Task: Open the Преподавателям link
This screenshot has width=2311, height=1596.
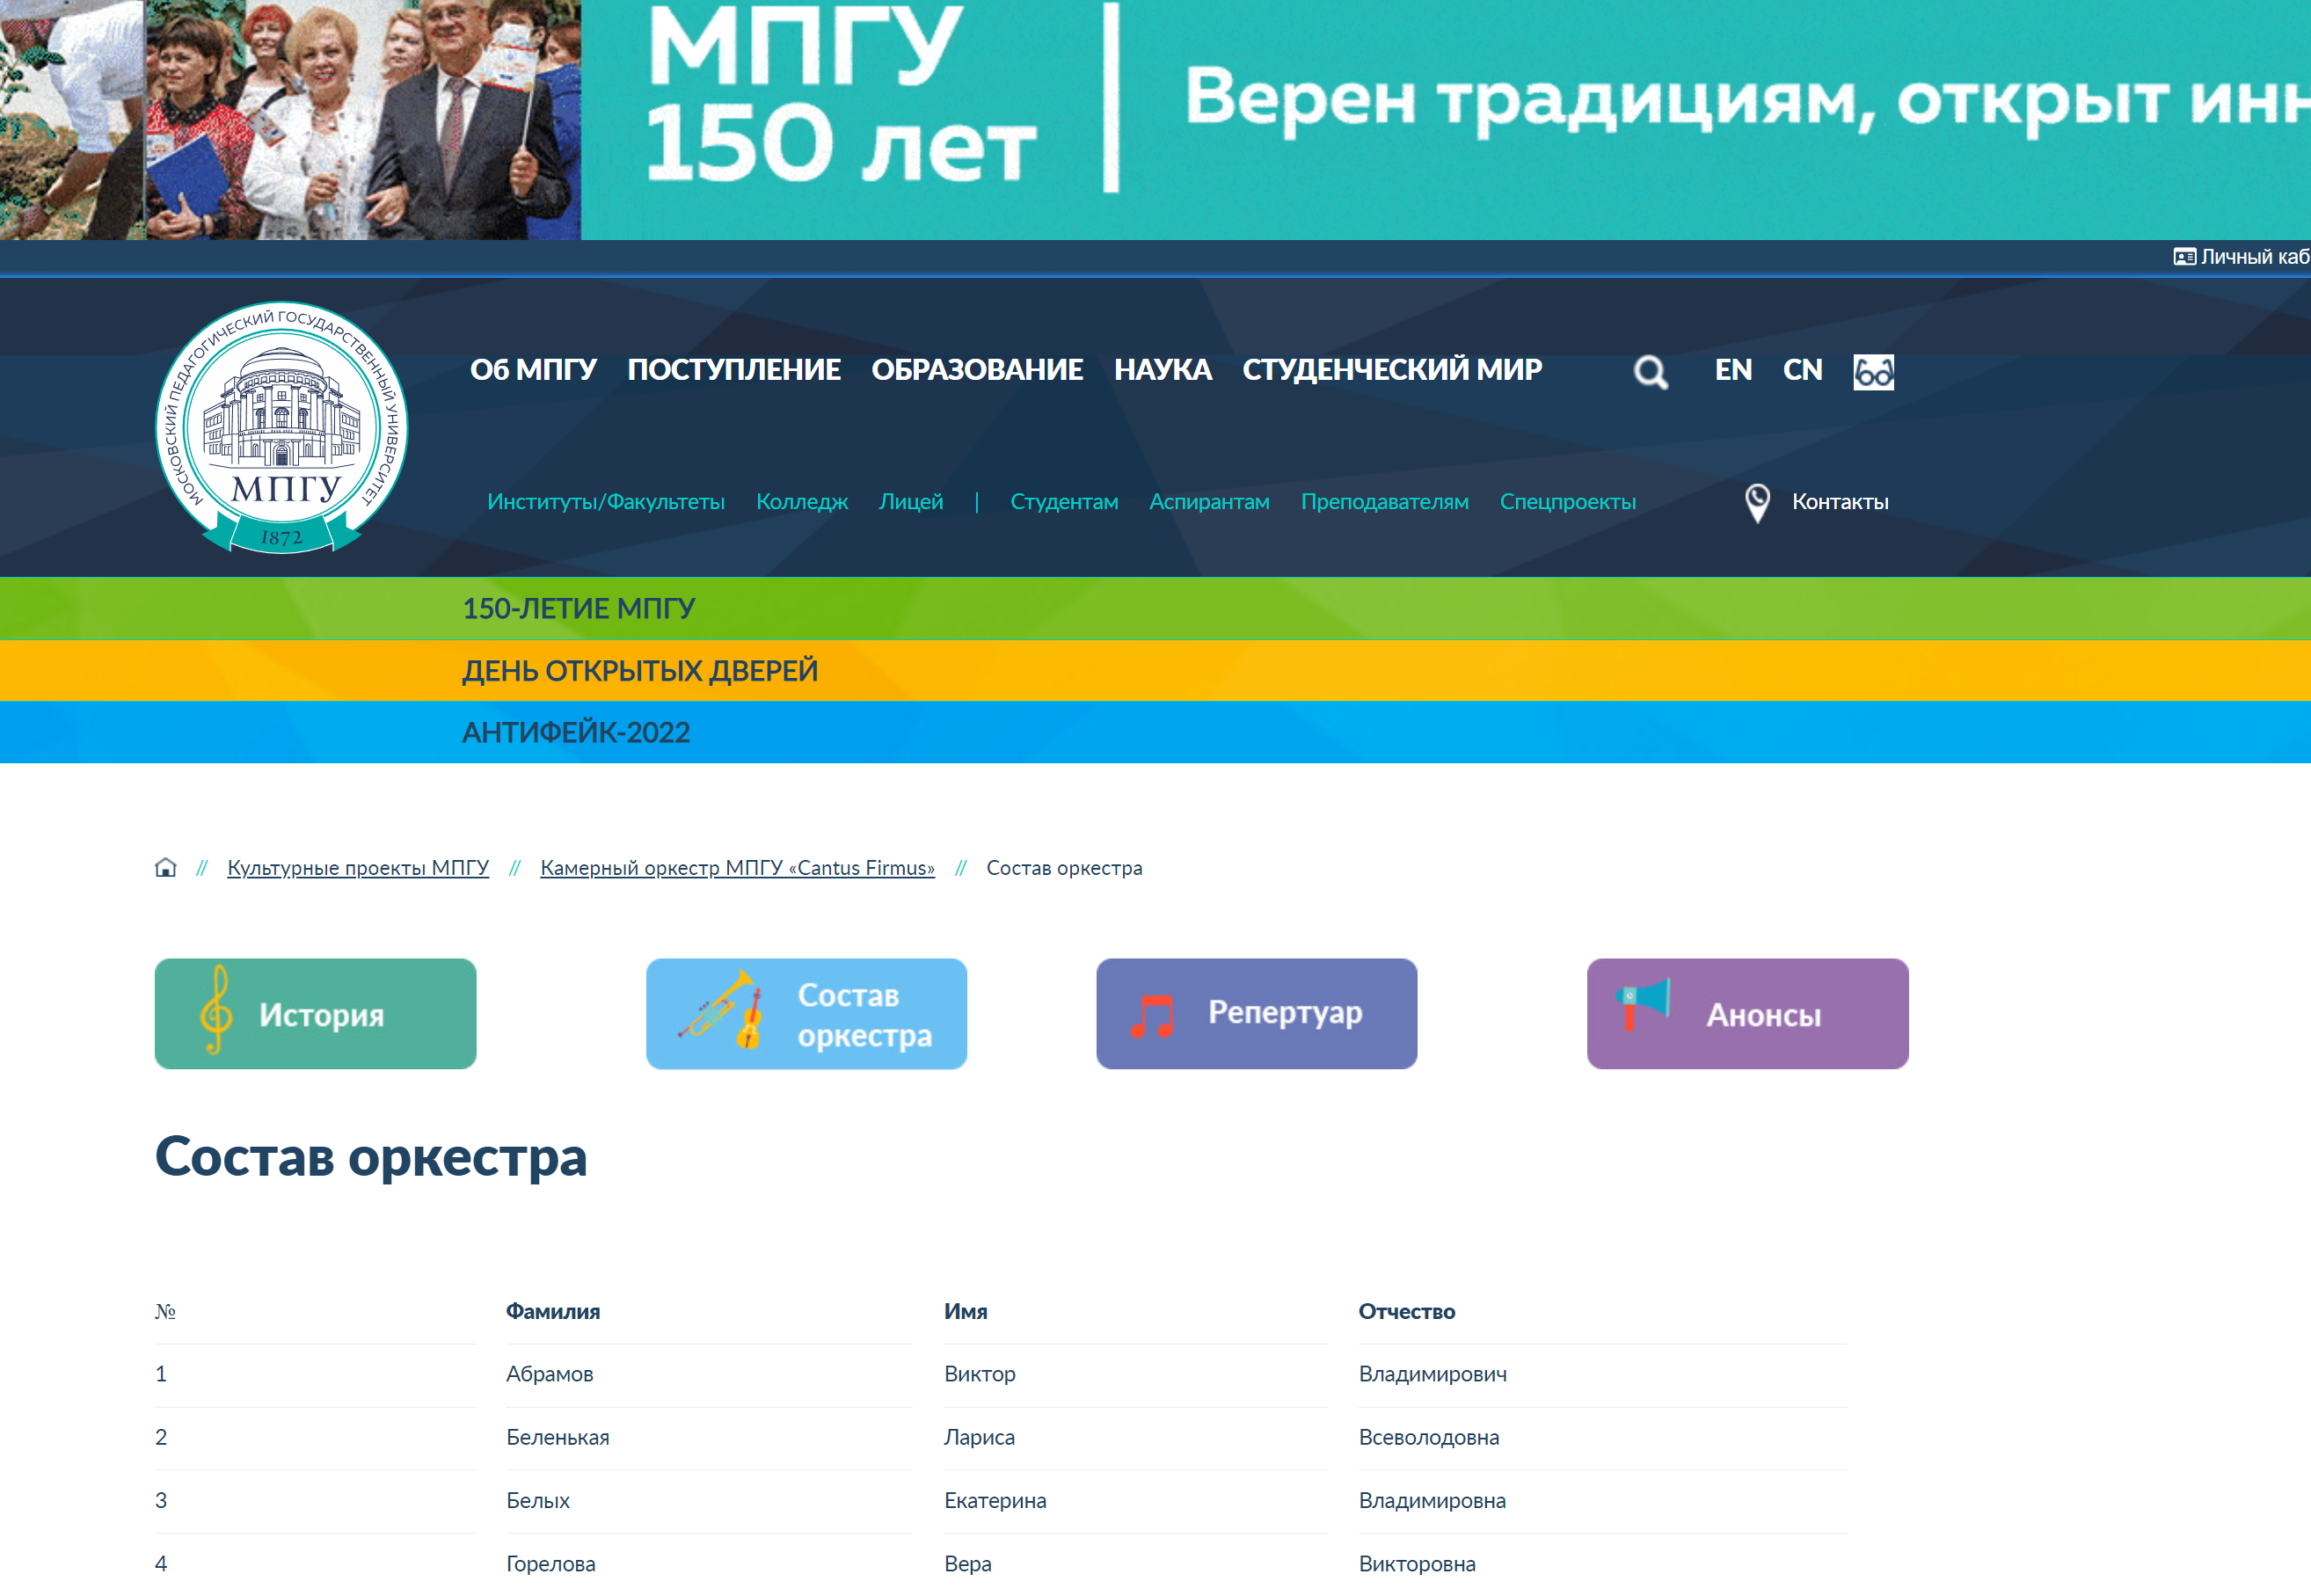Action: coord(1384,502)
